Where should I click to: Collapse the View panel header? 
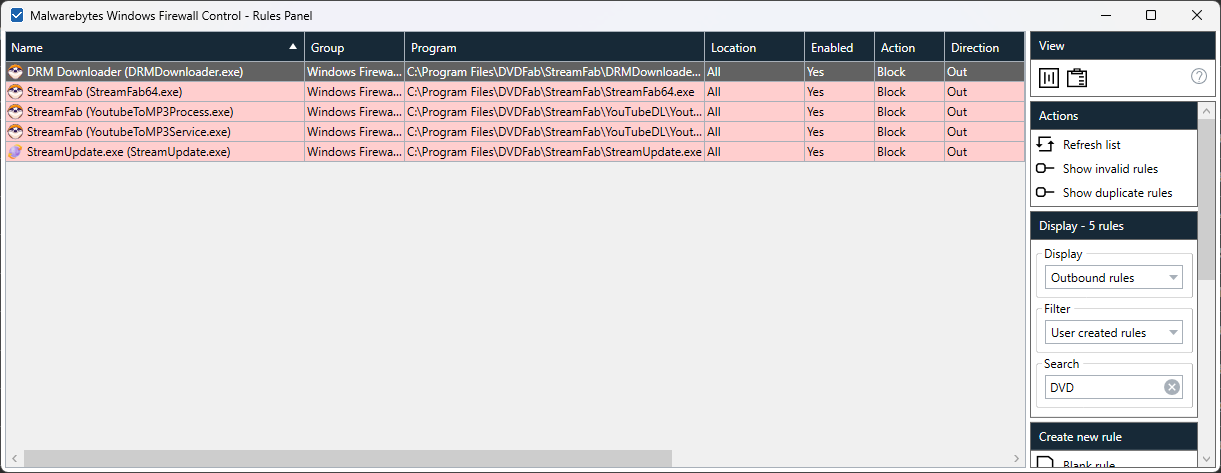coord(1123,46)
